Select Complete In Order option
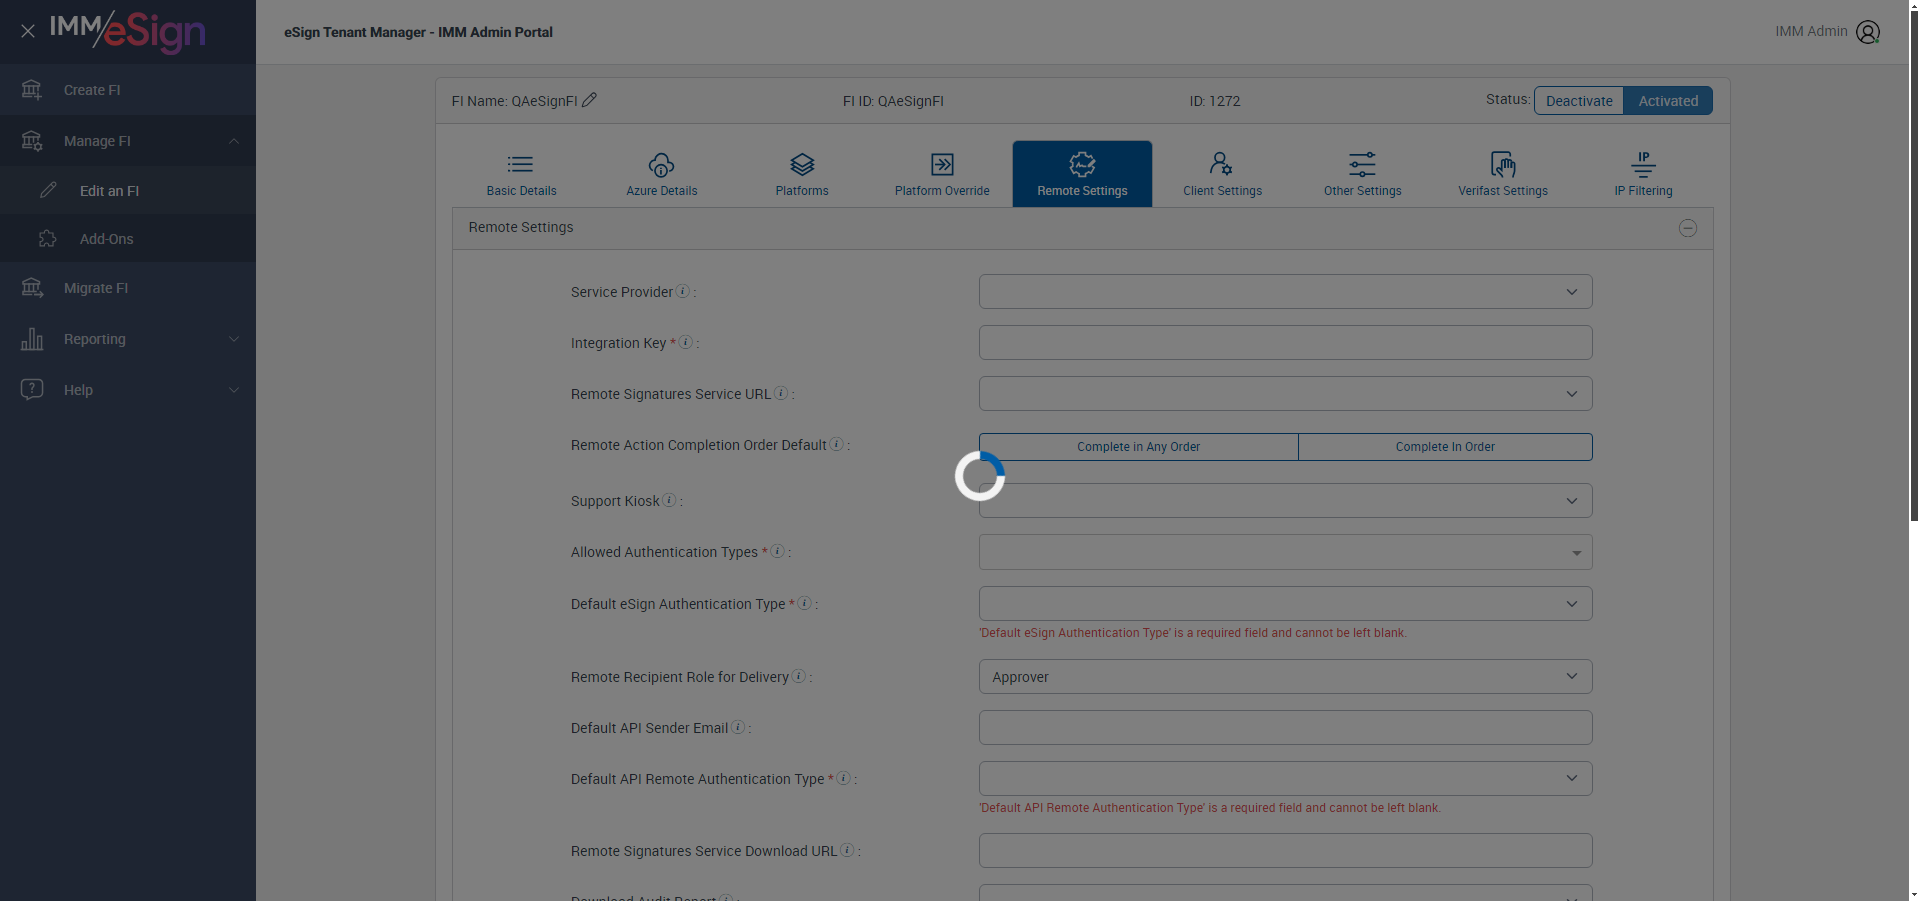 click(x=1445, y=447)
